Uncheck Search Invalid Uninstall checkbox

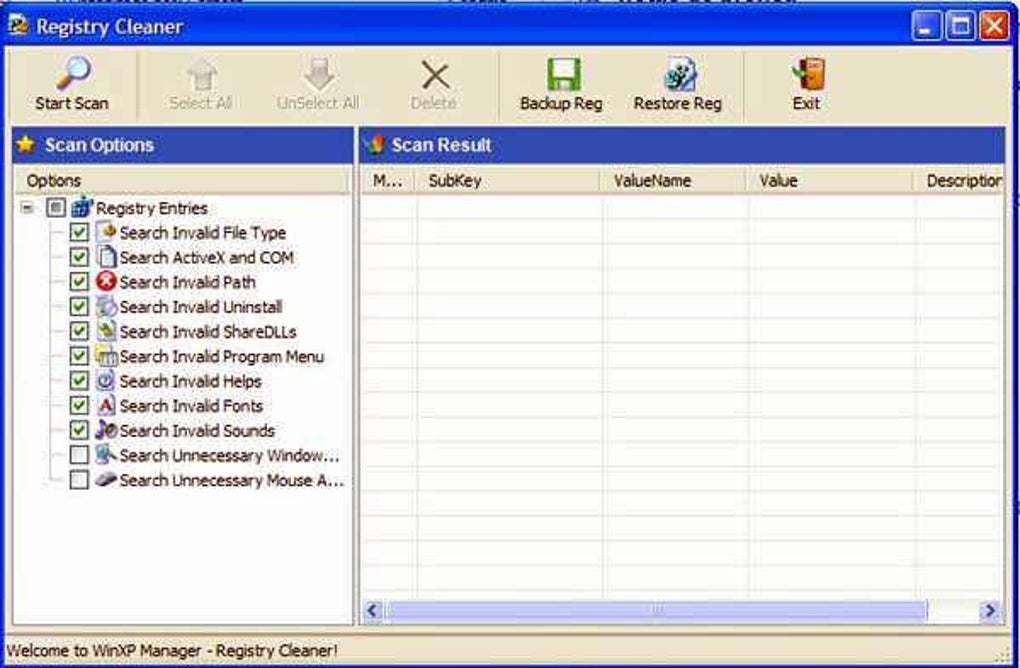pos(79,306)
